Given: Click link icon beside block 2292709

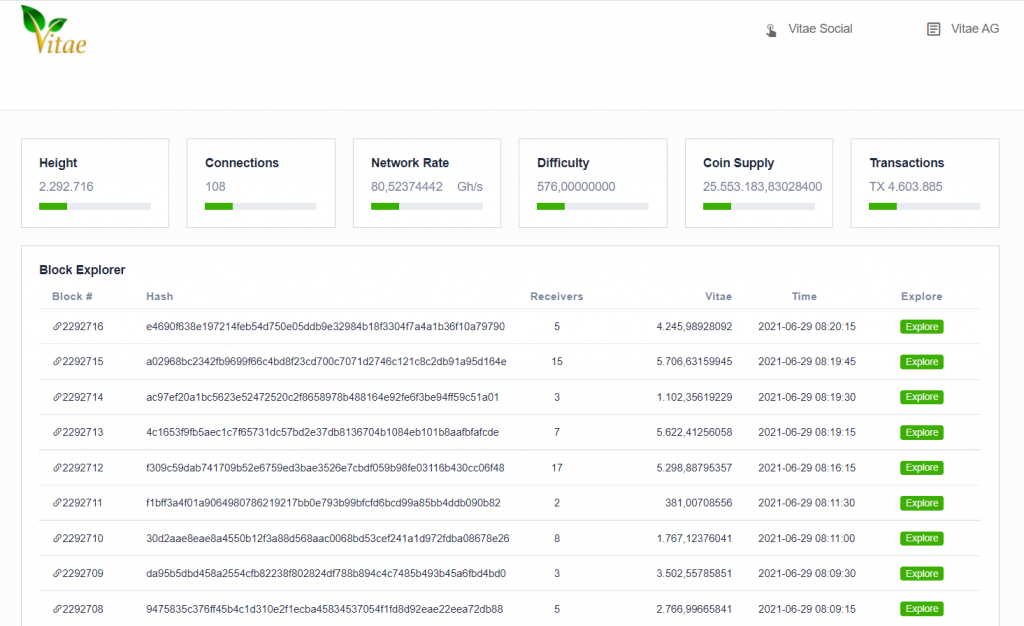Looking at the screenshot, I should tap(57, 574).
